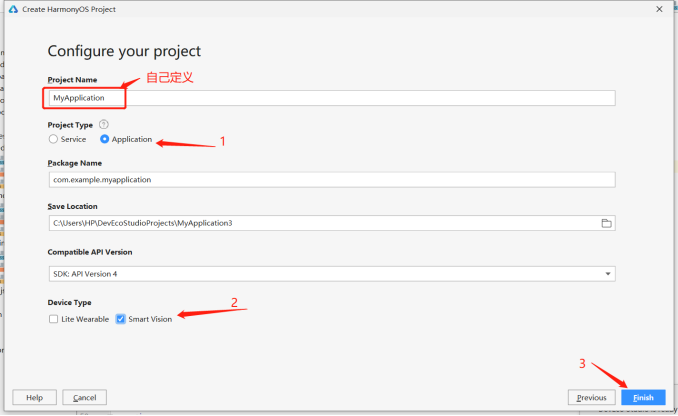Click the Project Type label
Screen dimensions: 678x416
tap(70, 125)
